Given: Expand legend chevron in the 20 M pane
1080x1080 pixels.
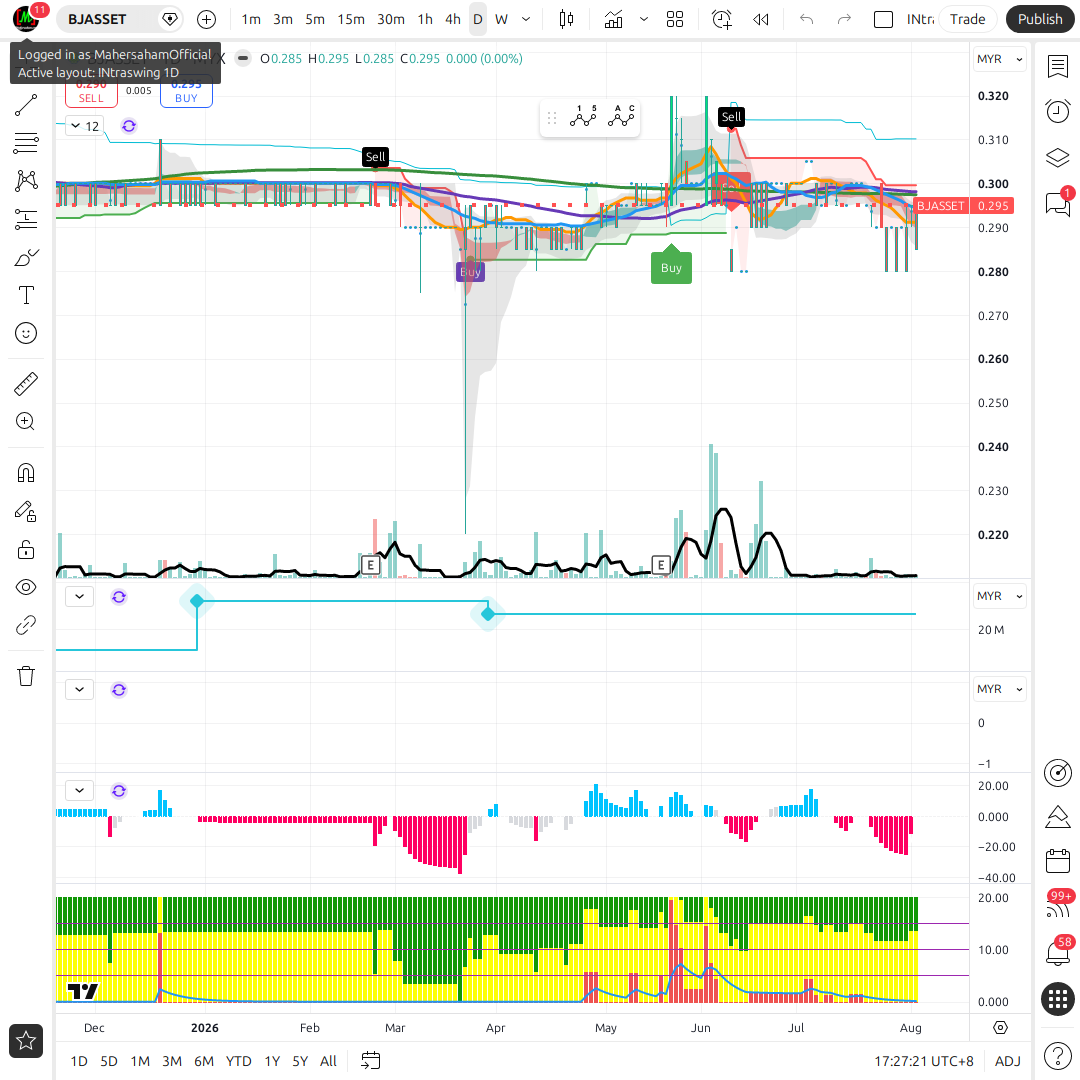Looking at the screenshot, I should click(x=80, y=596).
